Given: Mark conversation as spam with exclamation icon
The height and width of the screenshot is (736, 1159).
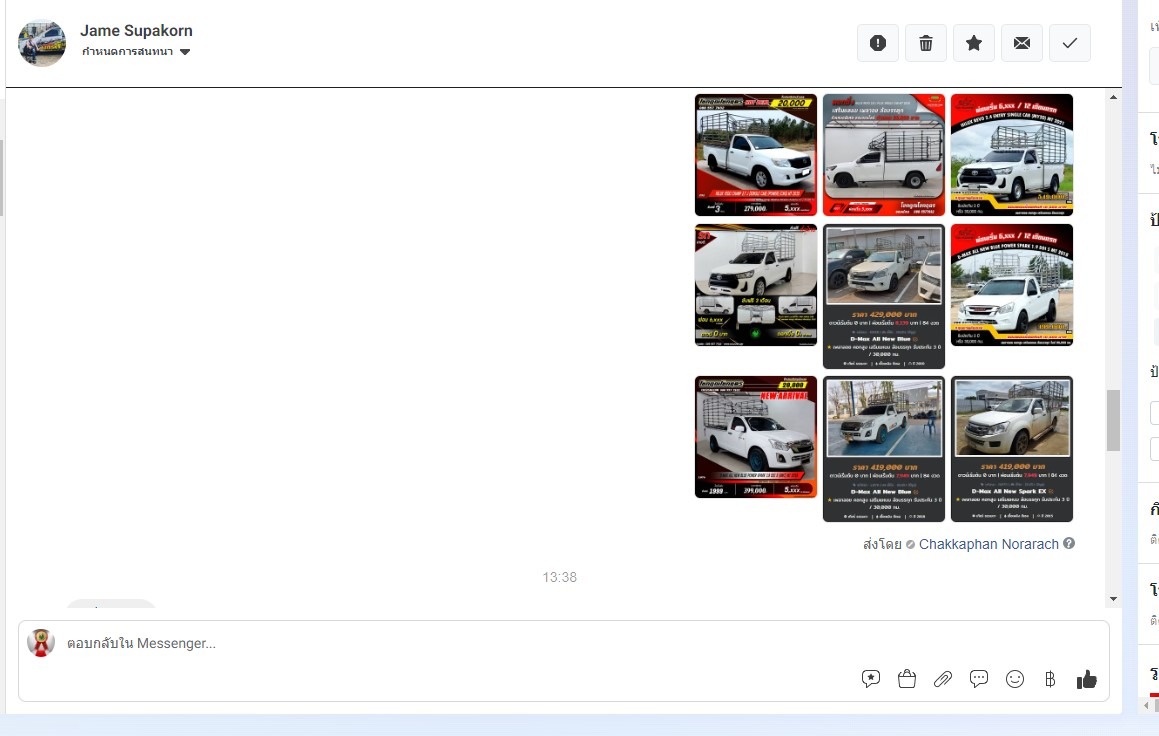Looking at the screenshot, I should click(877, 43).
